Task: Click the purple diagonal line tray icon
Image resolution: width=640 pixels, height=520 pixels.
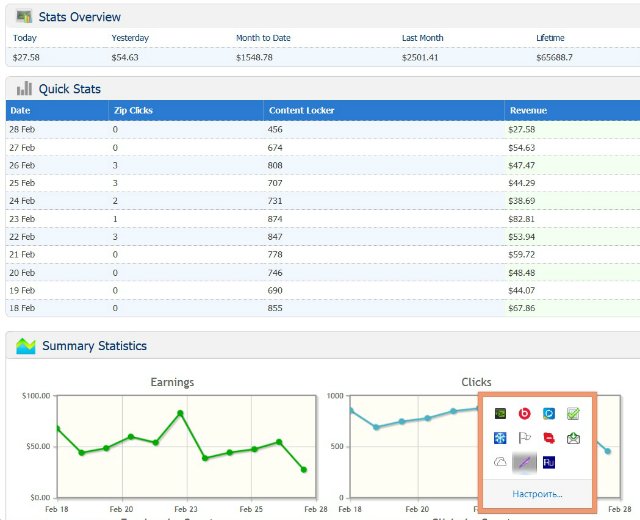Action: [x=524, y=462]
